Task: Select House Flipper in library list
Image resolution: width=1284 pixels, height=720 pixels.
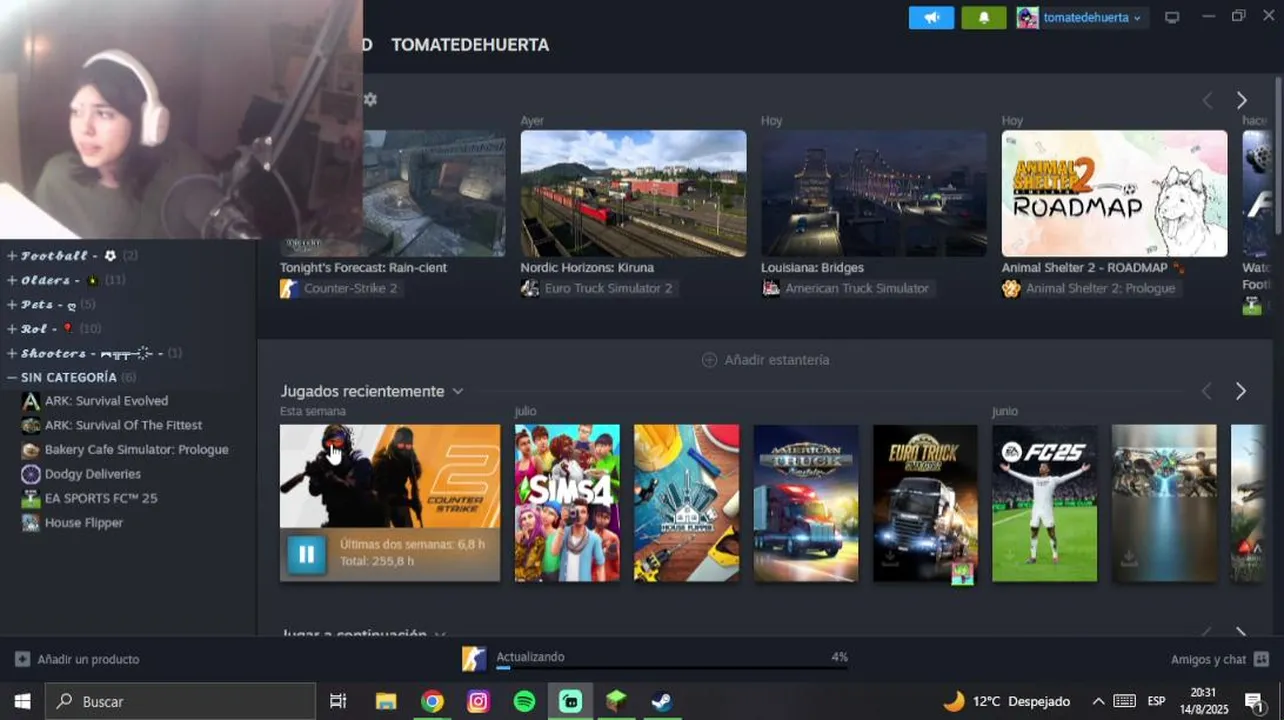Action: click(83, 523)
